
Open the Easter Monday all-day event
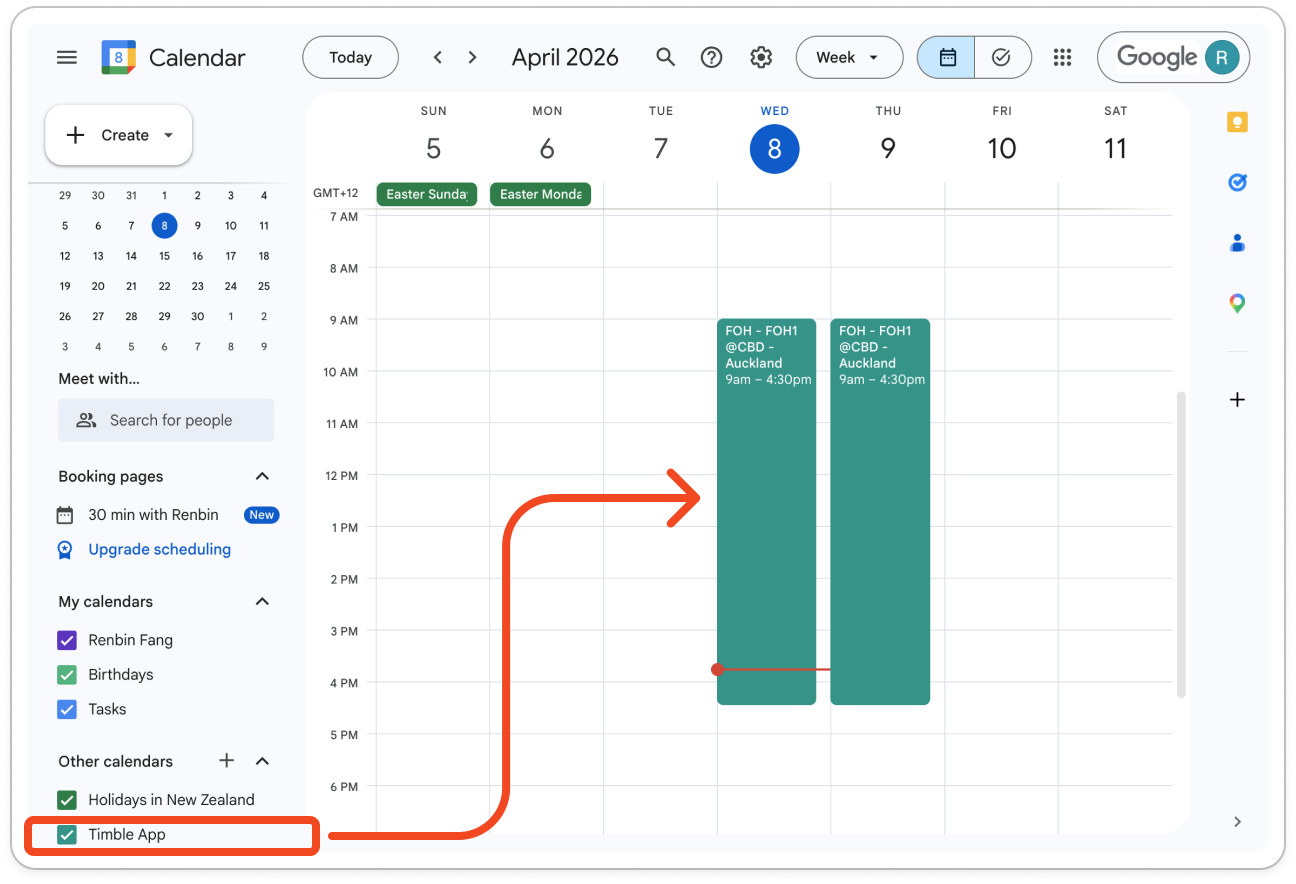(540, 194)
